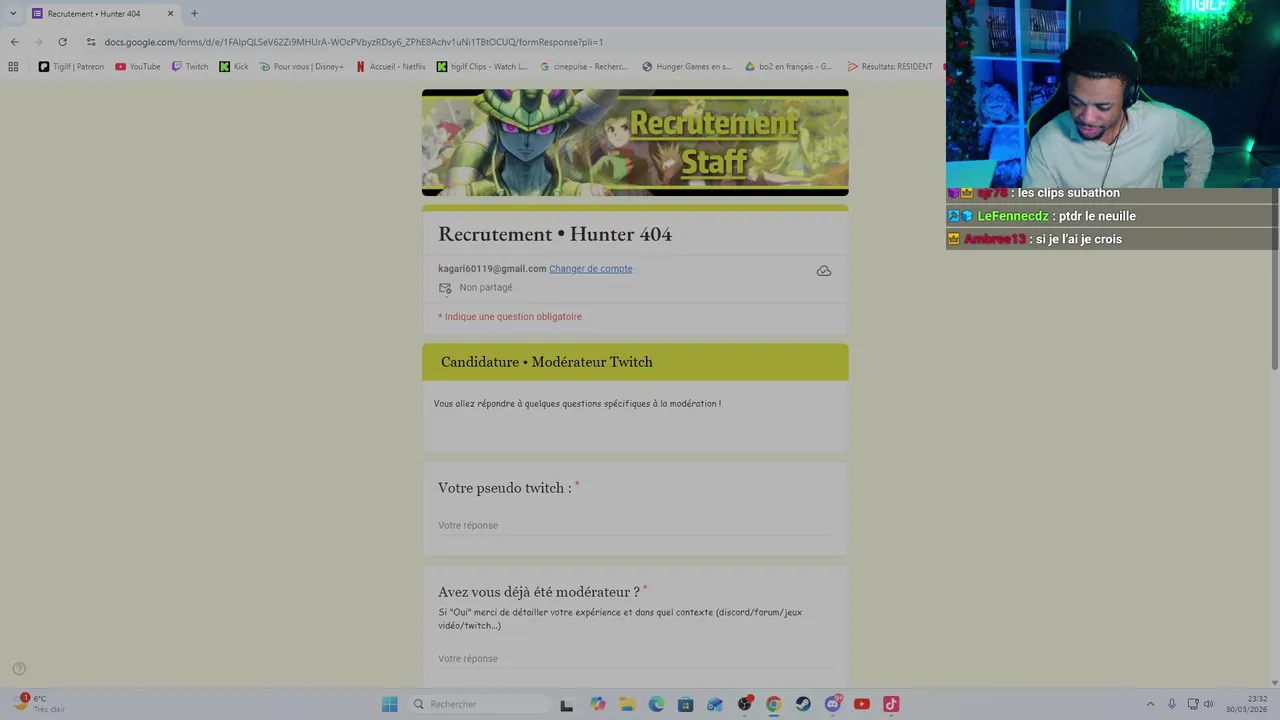Screen dimensions: 1280x720
Task: Open the Accueil - Netflix bookmark
Action: click(390, 67)
